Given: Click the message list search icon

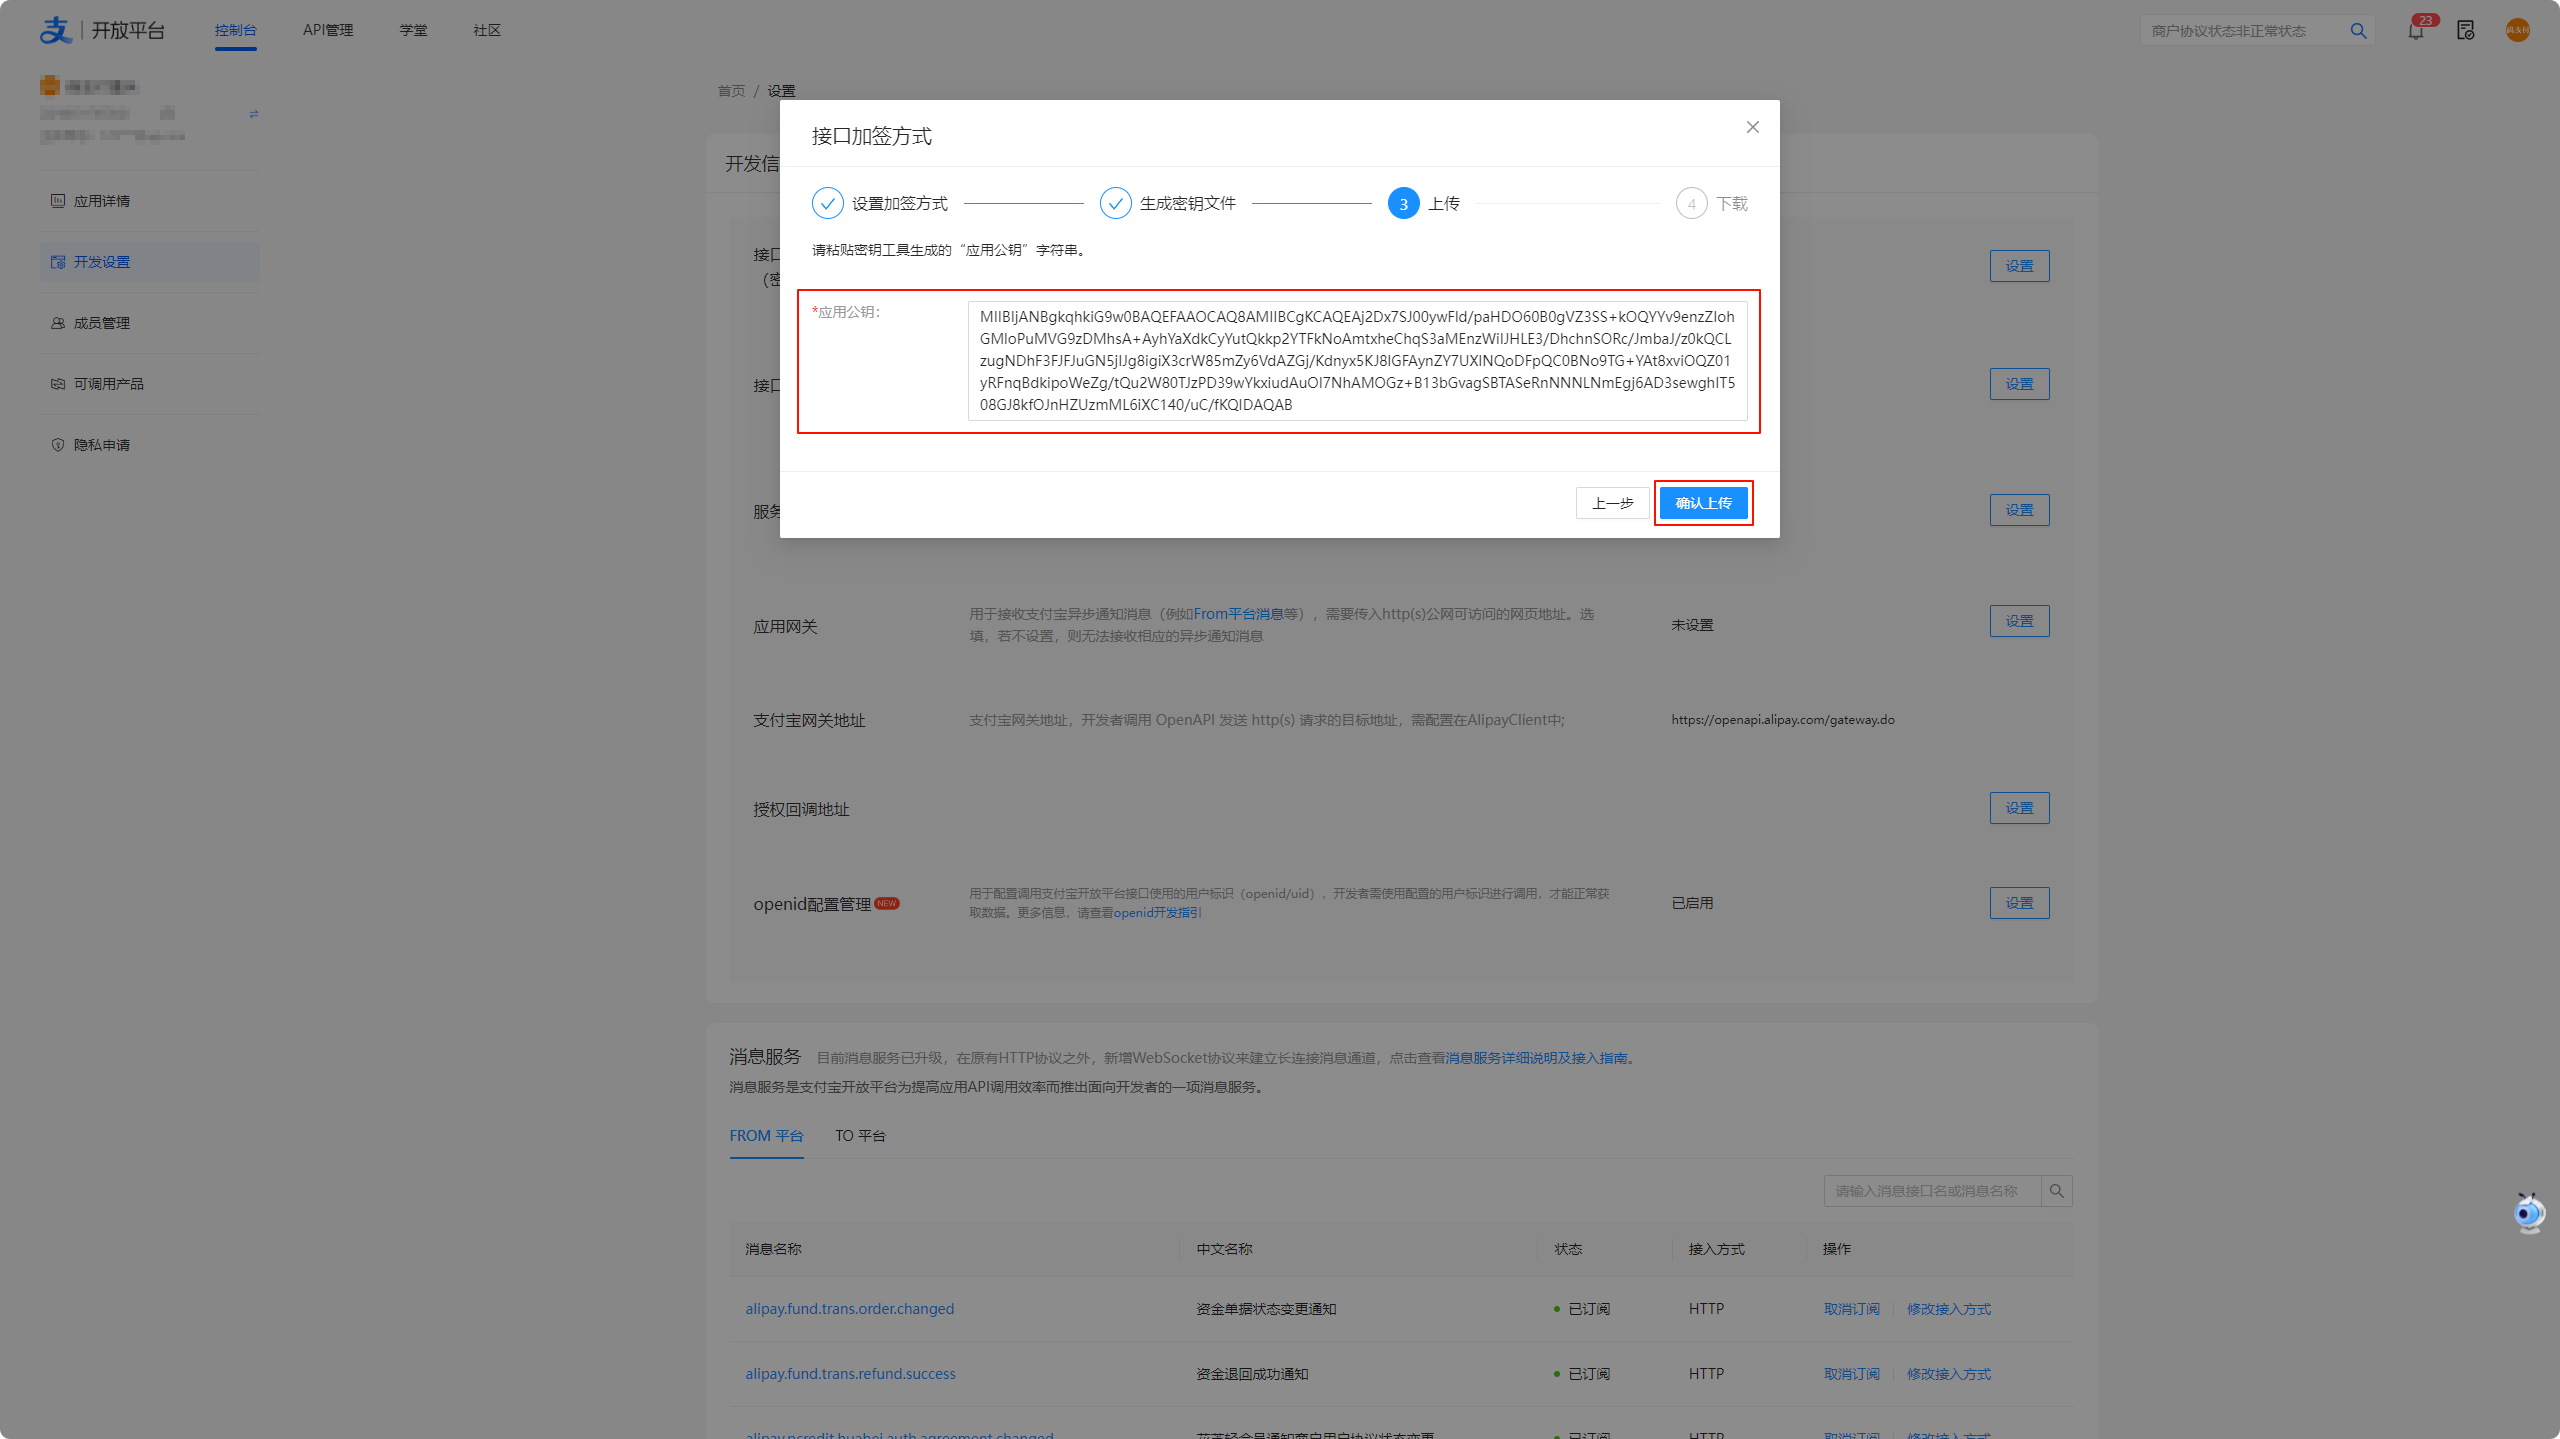Looking at the screenshot, I should (x=2056, y=1191).
